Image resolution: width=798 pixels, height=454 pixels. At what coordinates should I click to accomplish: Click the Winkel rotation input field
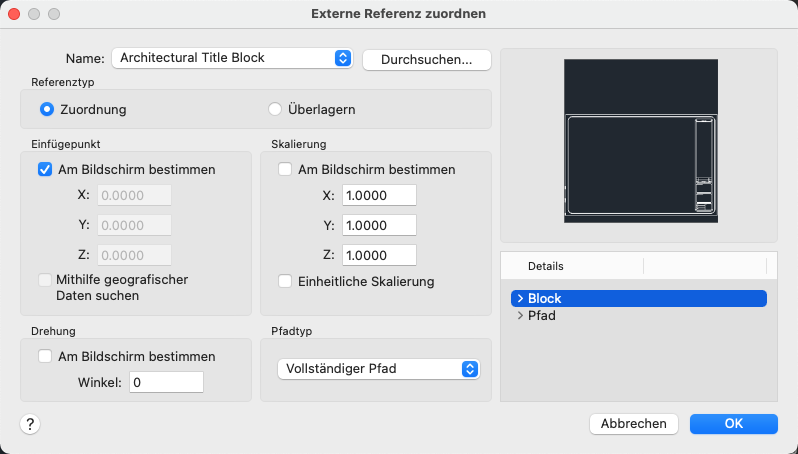[x=166, y=382]
